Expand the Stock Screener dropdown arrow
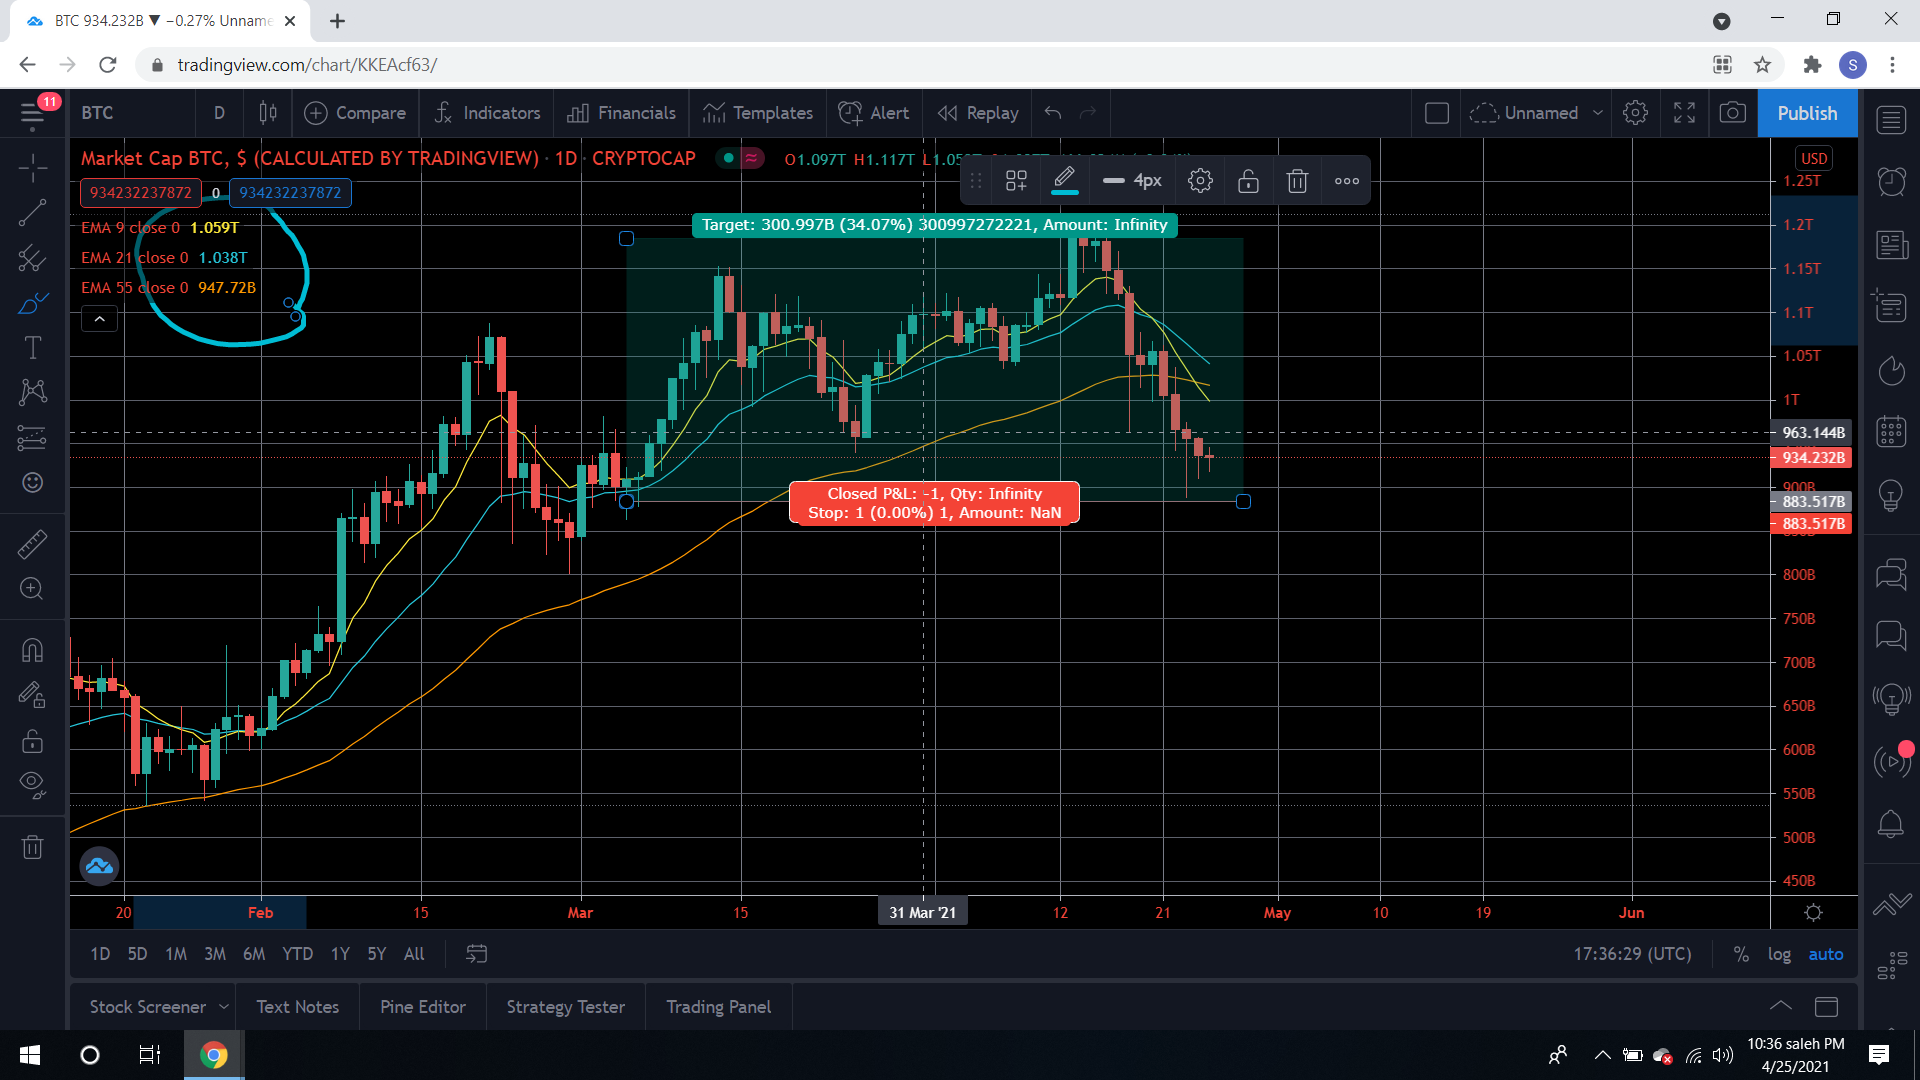The width and height of the screenshot is (1920, 1080). (x=223, y=1007)
